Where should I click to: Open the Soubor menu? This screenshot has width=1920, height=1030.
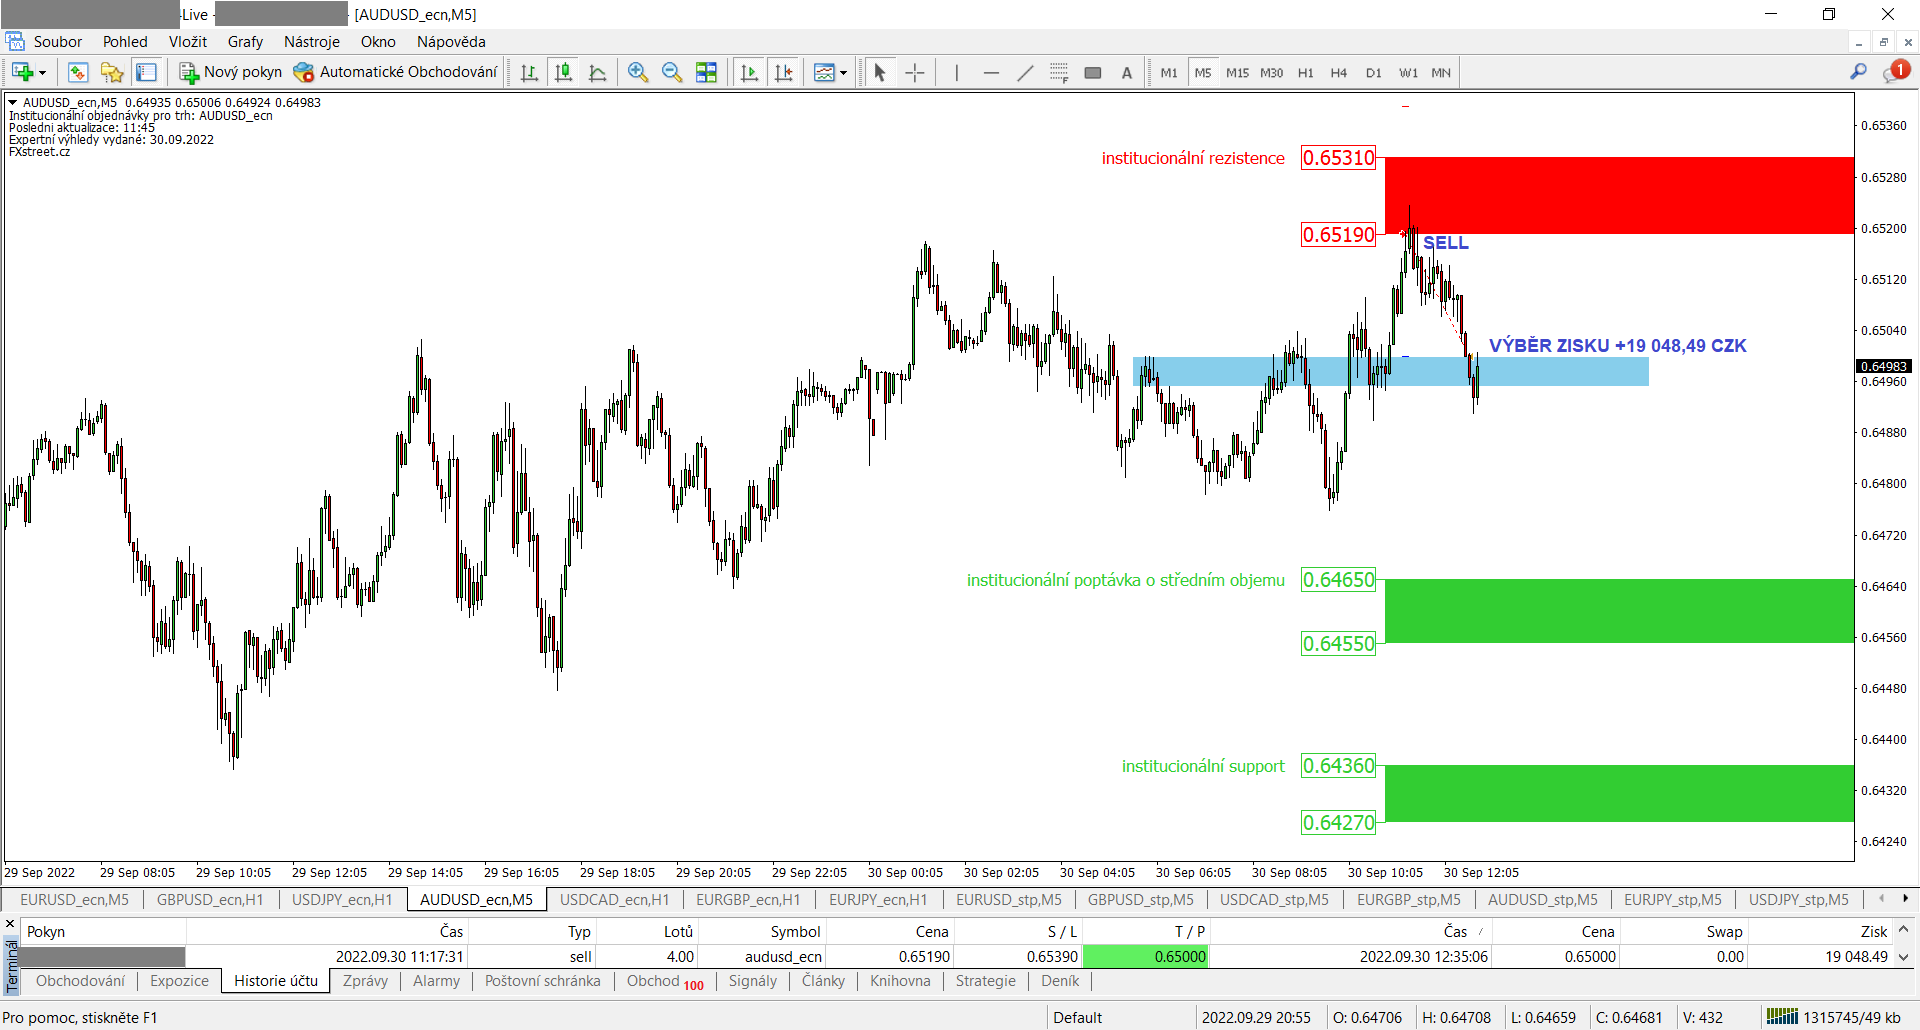pos(58,41)
